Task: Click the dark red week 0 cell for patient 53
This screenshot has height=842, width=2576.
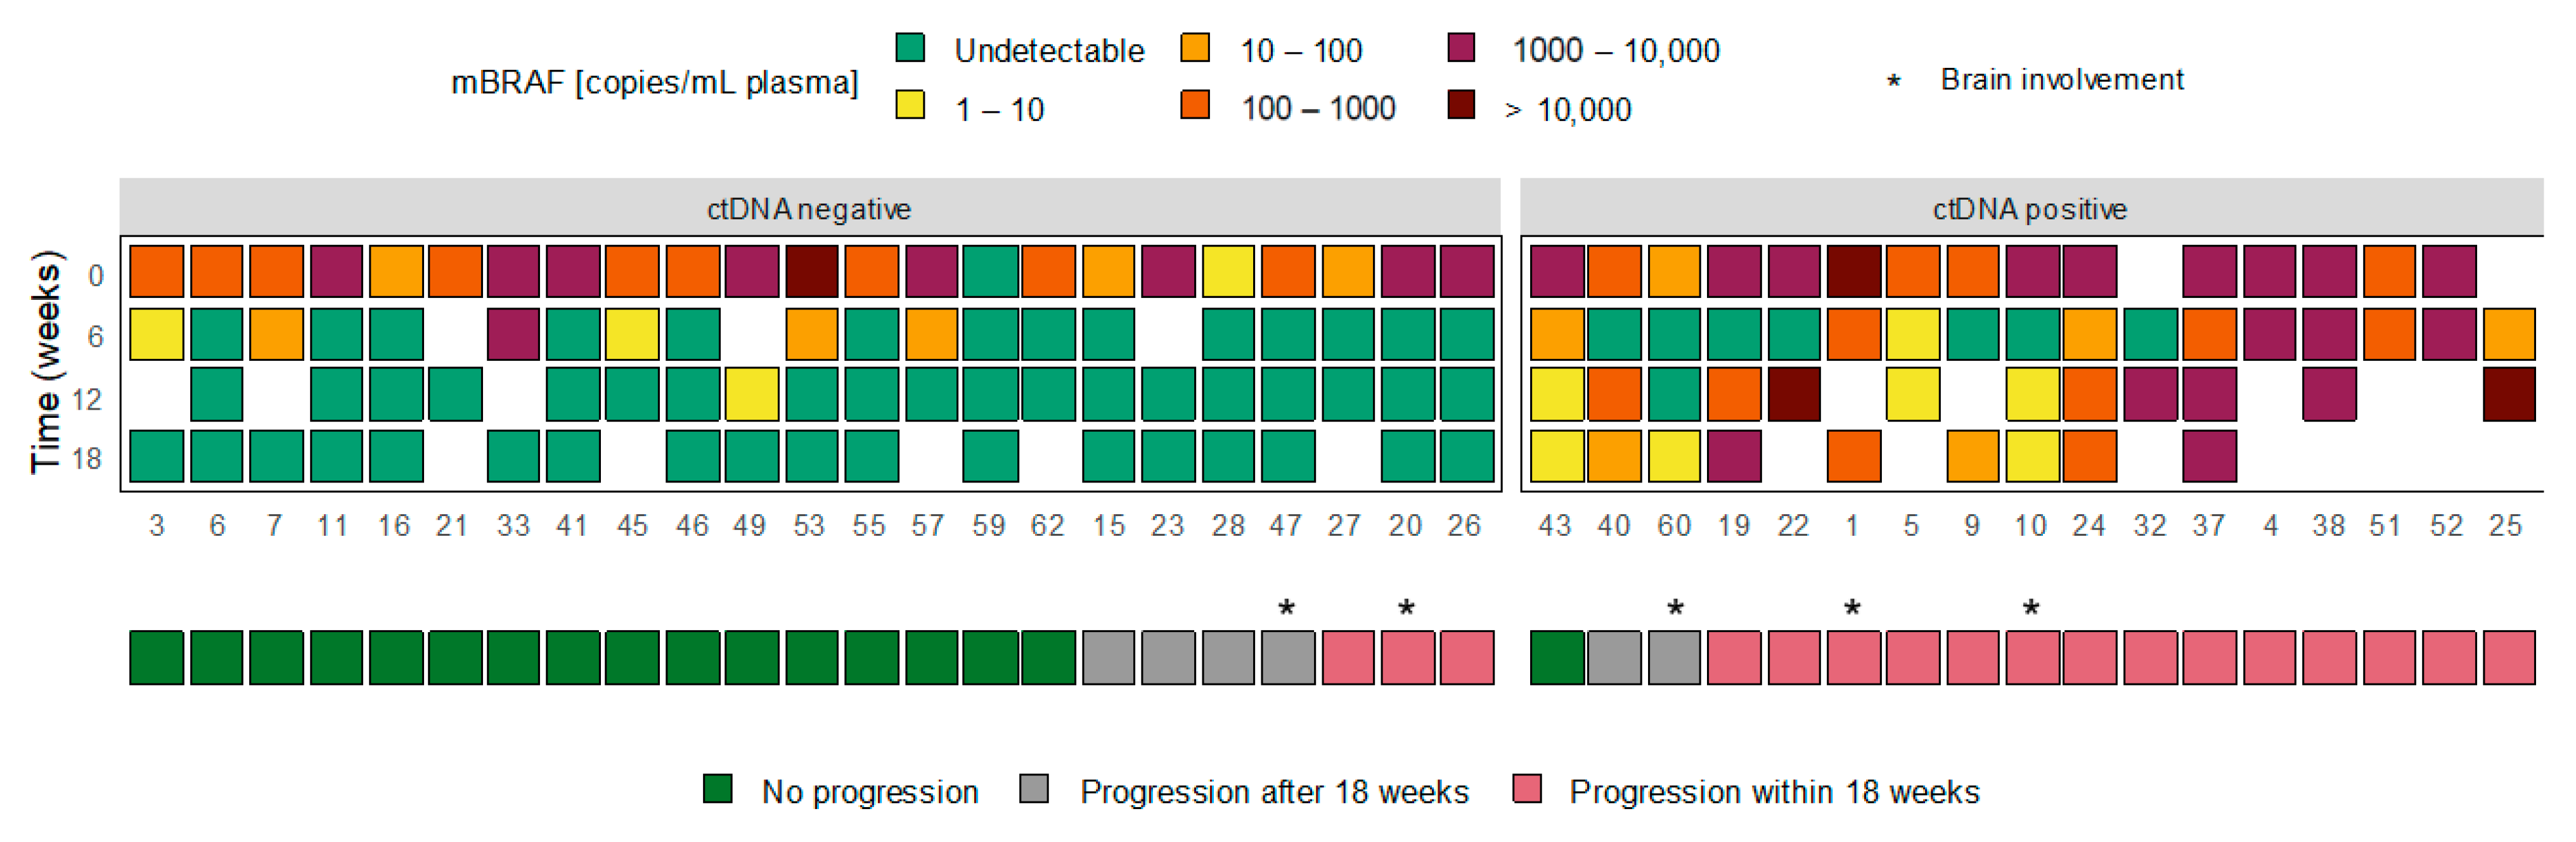Action: tap(811, 271)
